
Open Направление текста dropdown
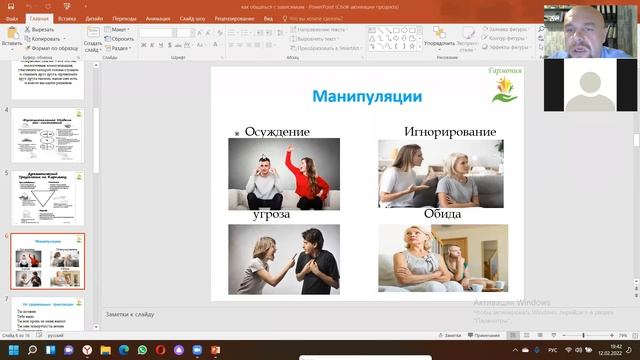click(x=318, y=30)
